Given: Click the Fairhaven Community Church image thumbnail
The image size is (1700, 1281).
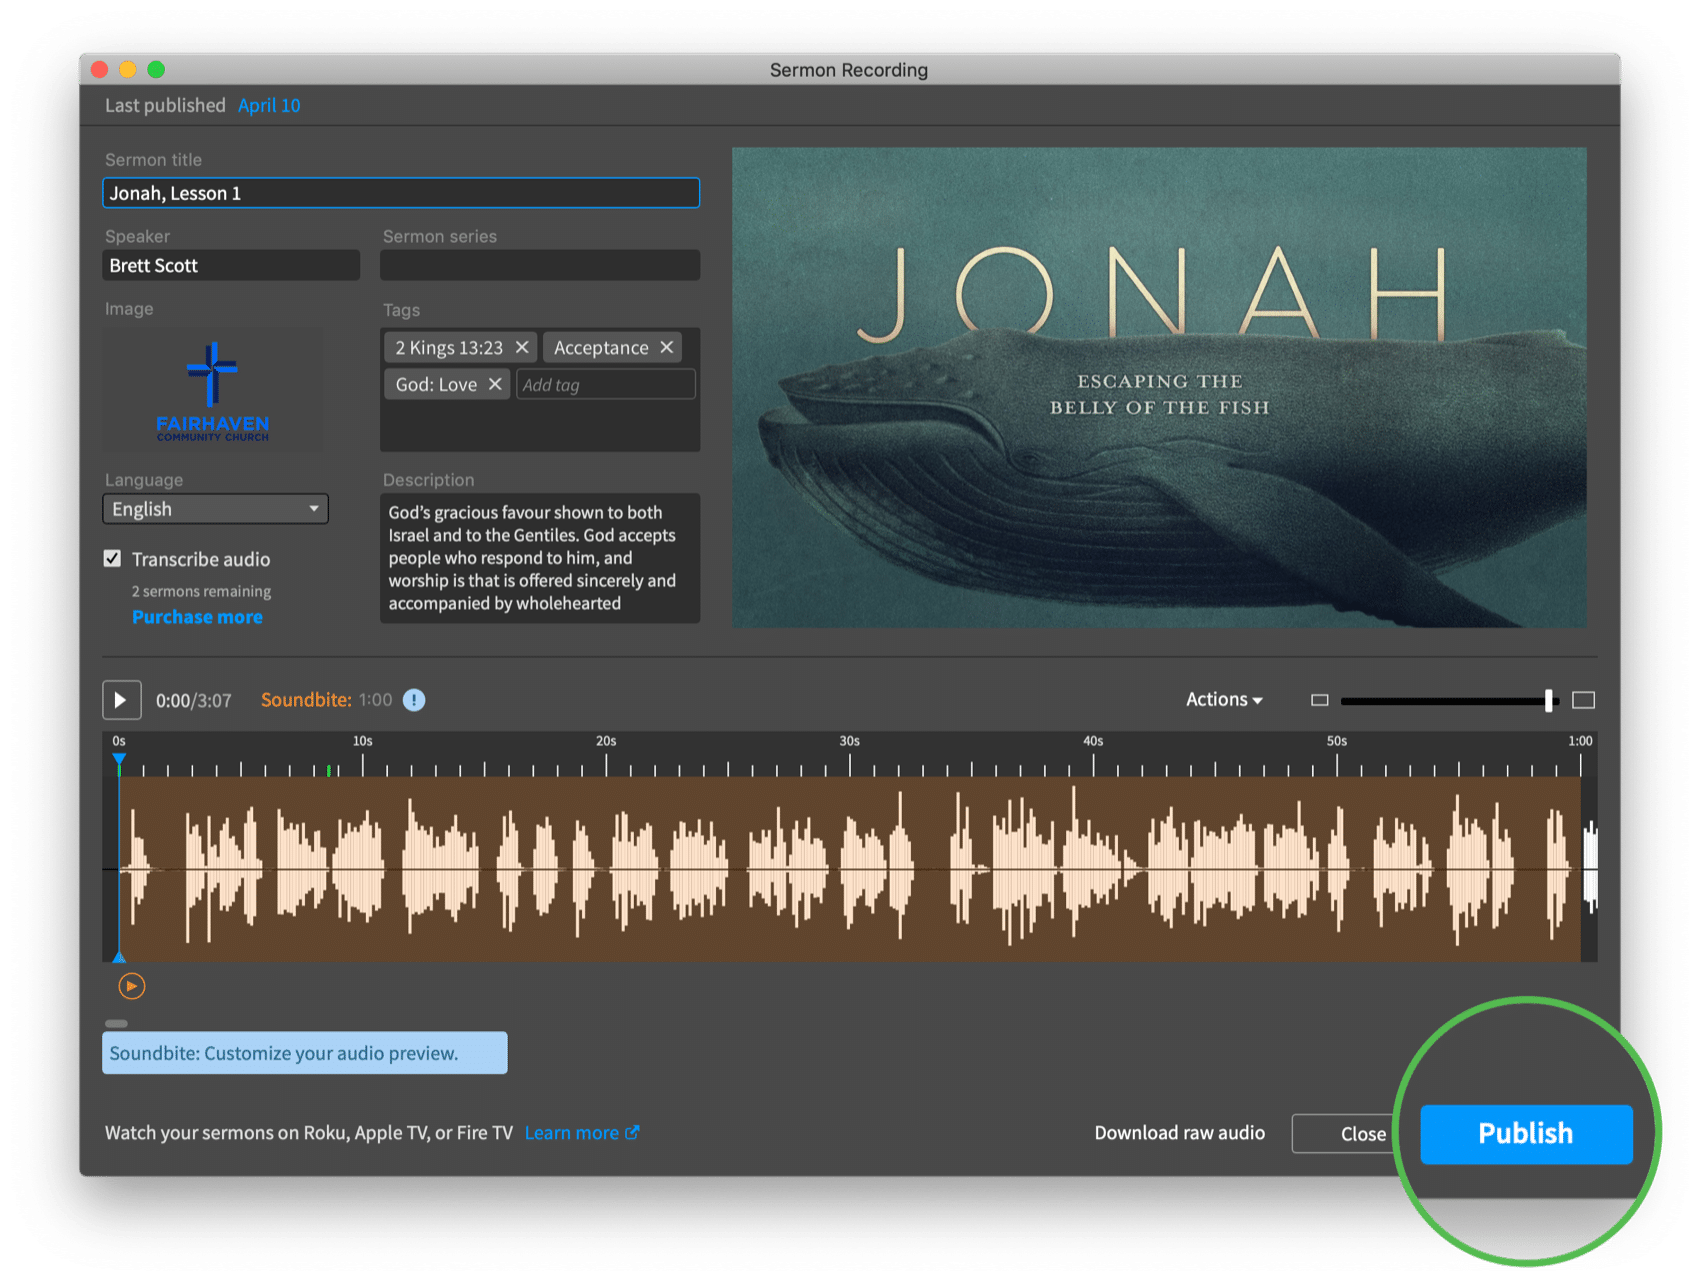Looking at the screenshot, I should (213, 390).
